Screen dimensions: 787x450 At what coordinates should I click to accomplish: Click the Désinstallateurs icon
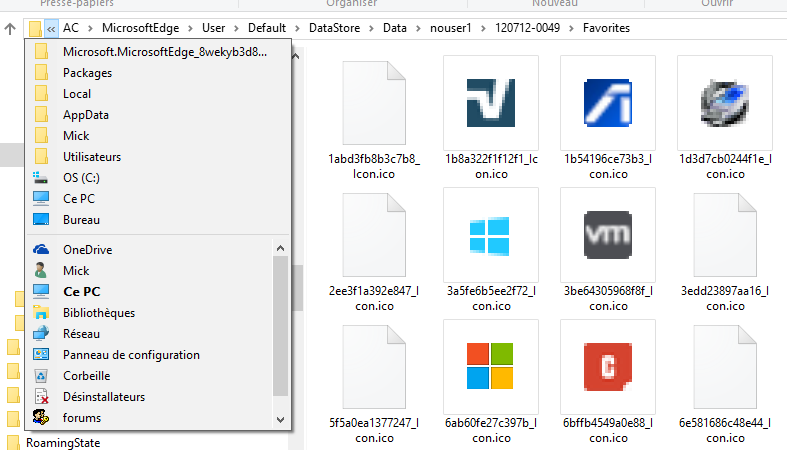click(x=41, y=397)
